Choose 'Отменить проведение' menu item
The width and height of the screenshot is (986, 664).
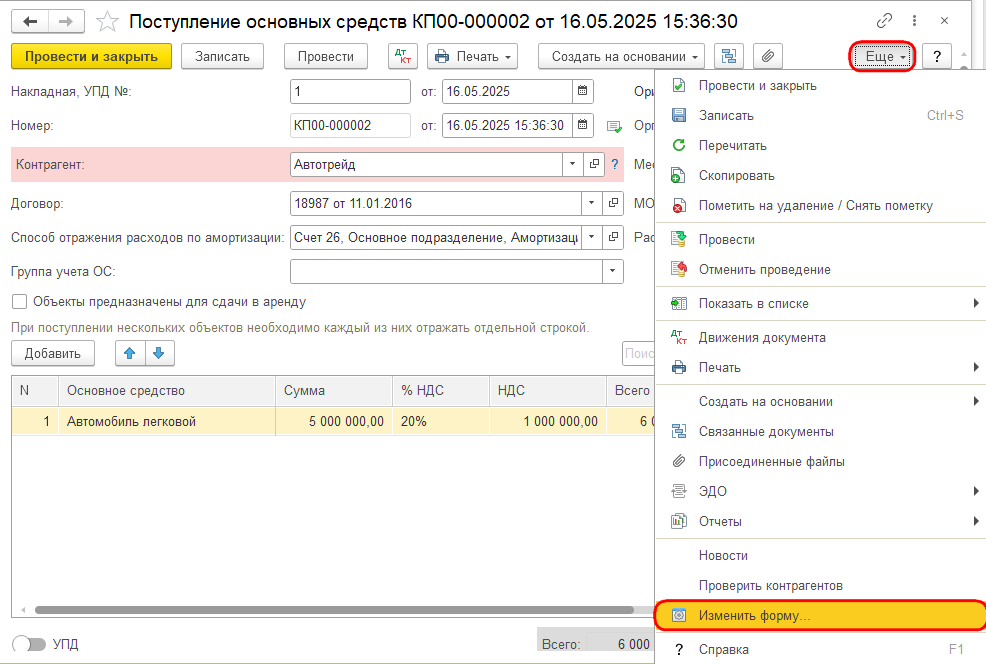click(820, 270)
